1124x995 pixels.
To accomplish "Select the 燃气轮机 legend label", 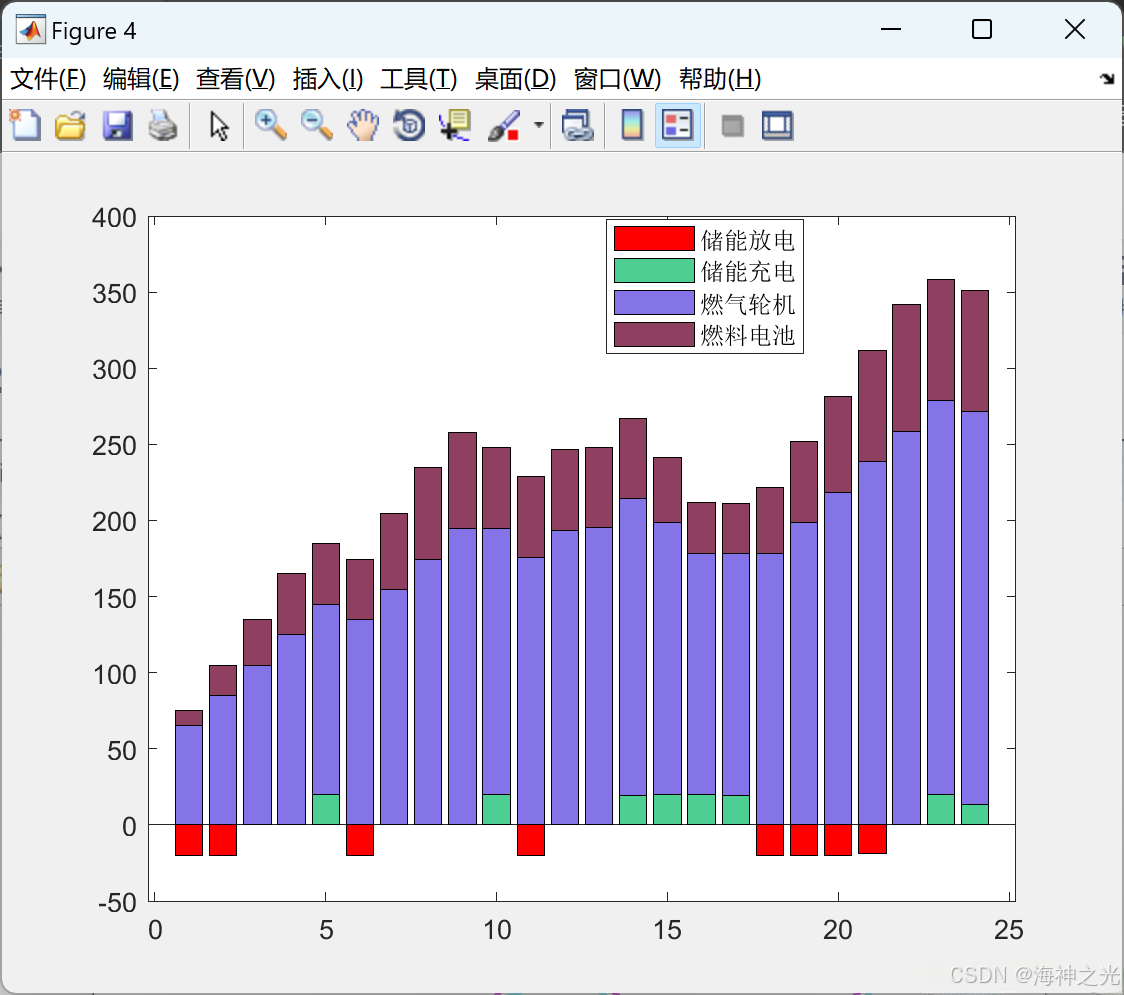I will pyautogui.click(x=747, y=304).
